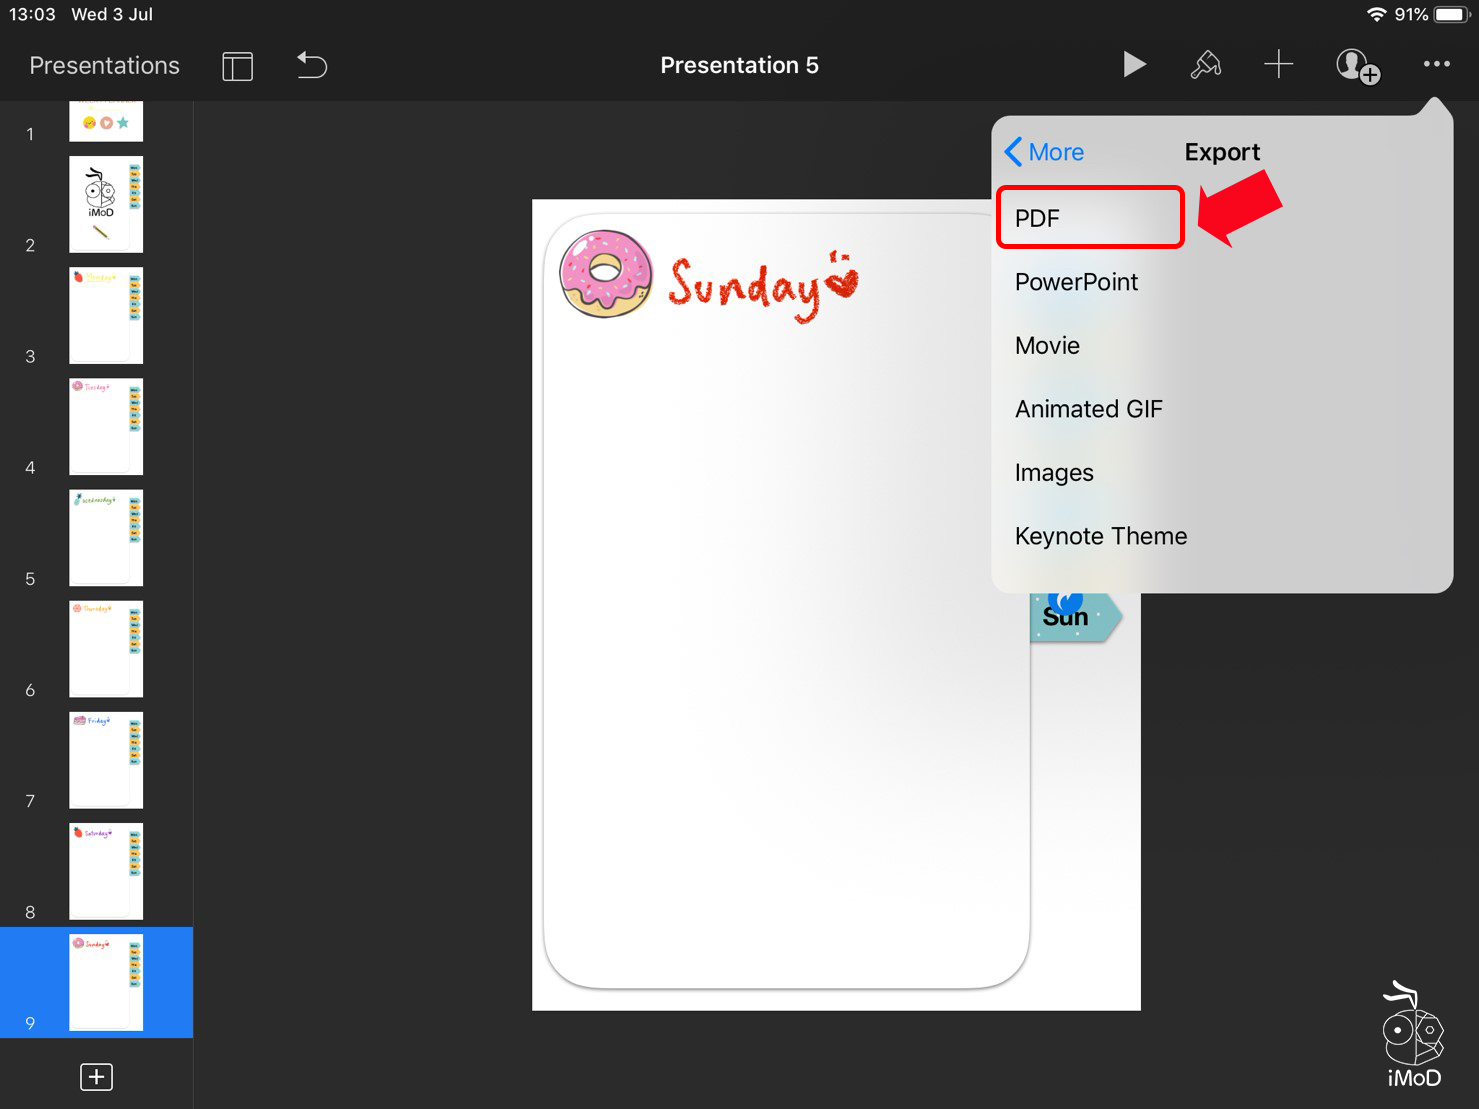Add a new slide with plus button
The height and width of the screenshot is (1109, 1479).
[x=96, y=1077]
